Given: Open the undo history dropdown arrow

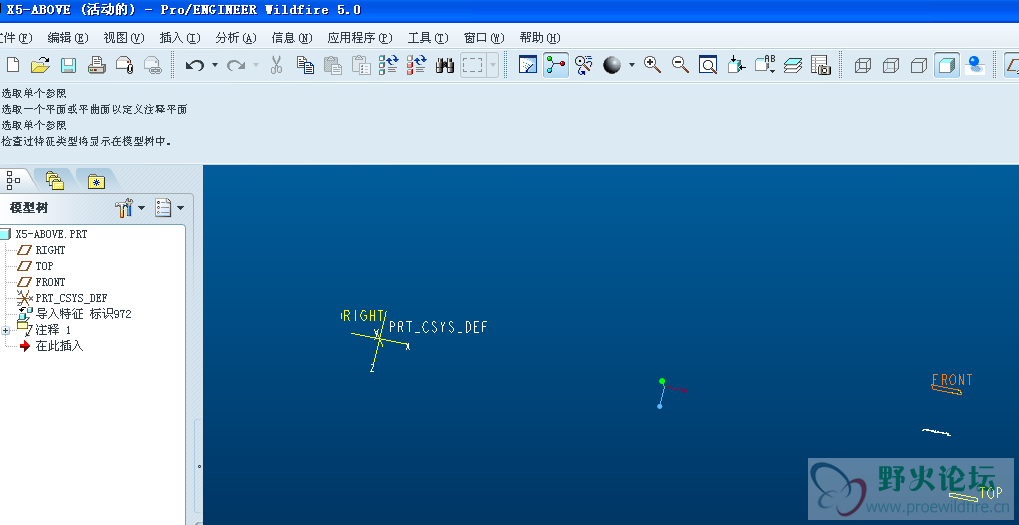Looking at the screenshot, I should pos(214,65).
